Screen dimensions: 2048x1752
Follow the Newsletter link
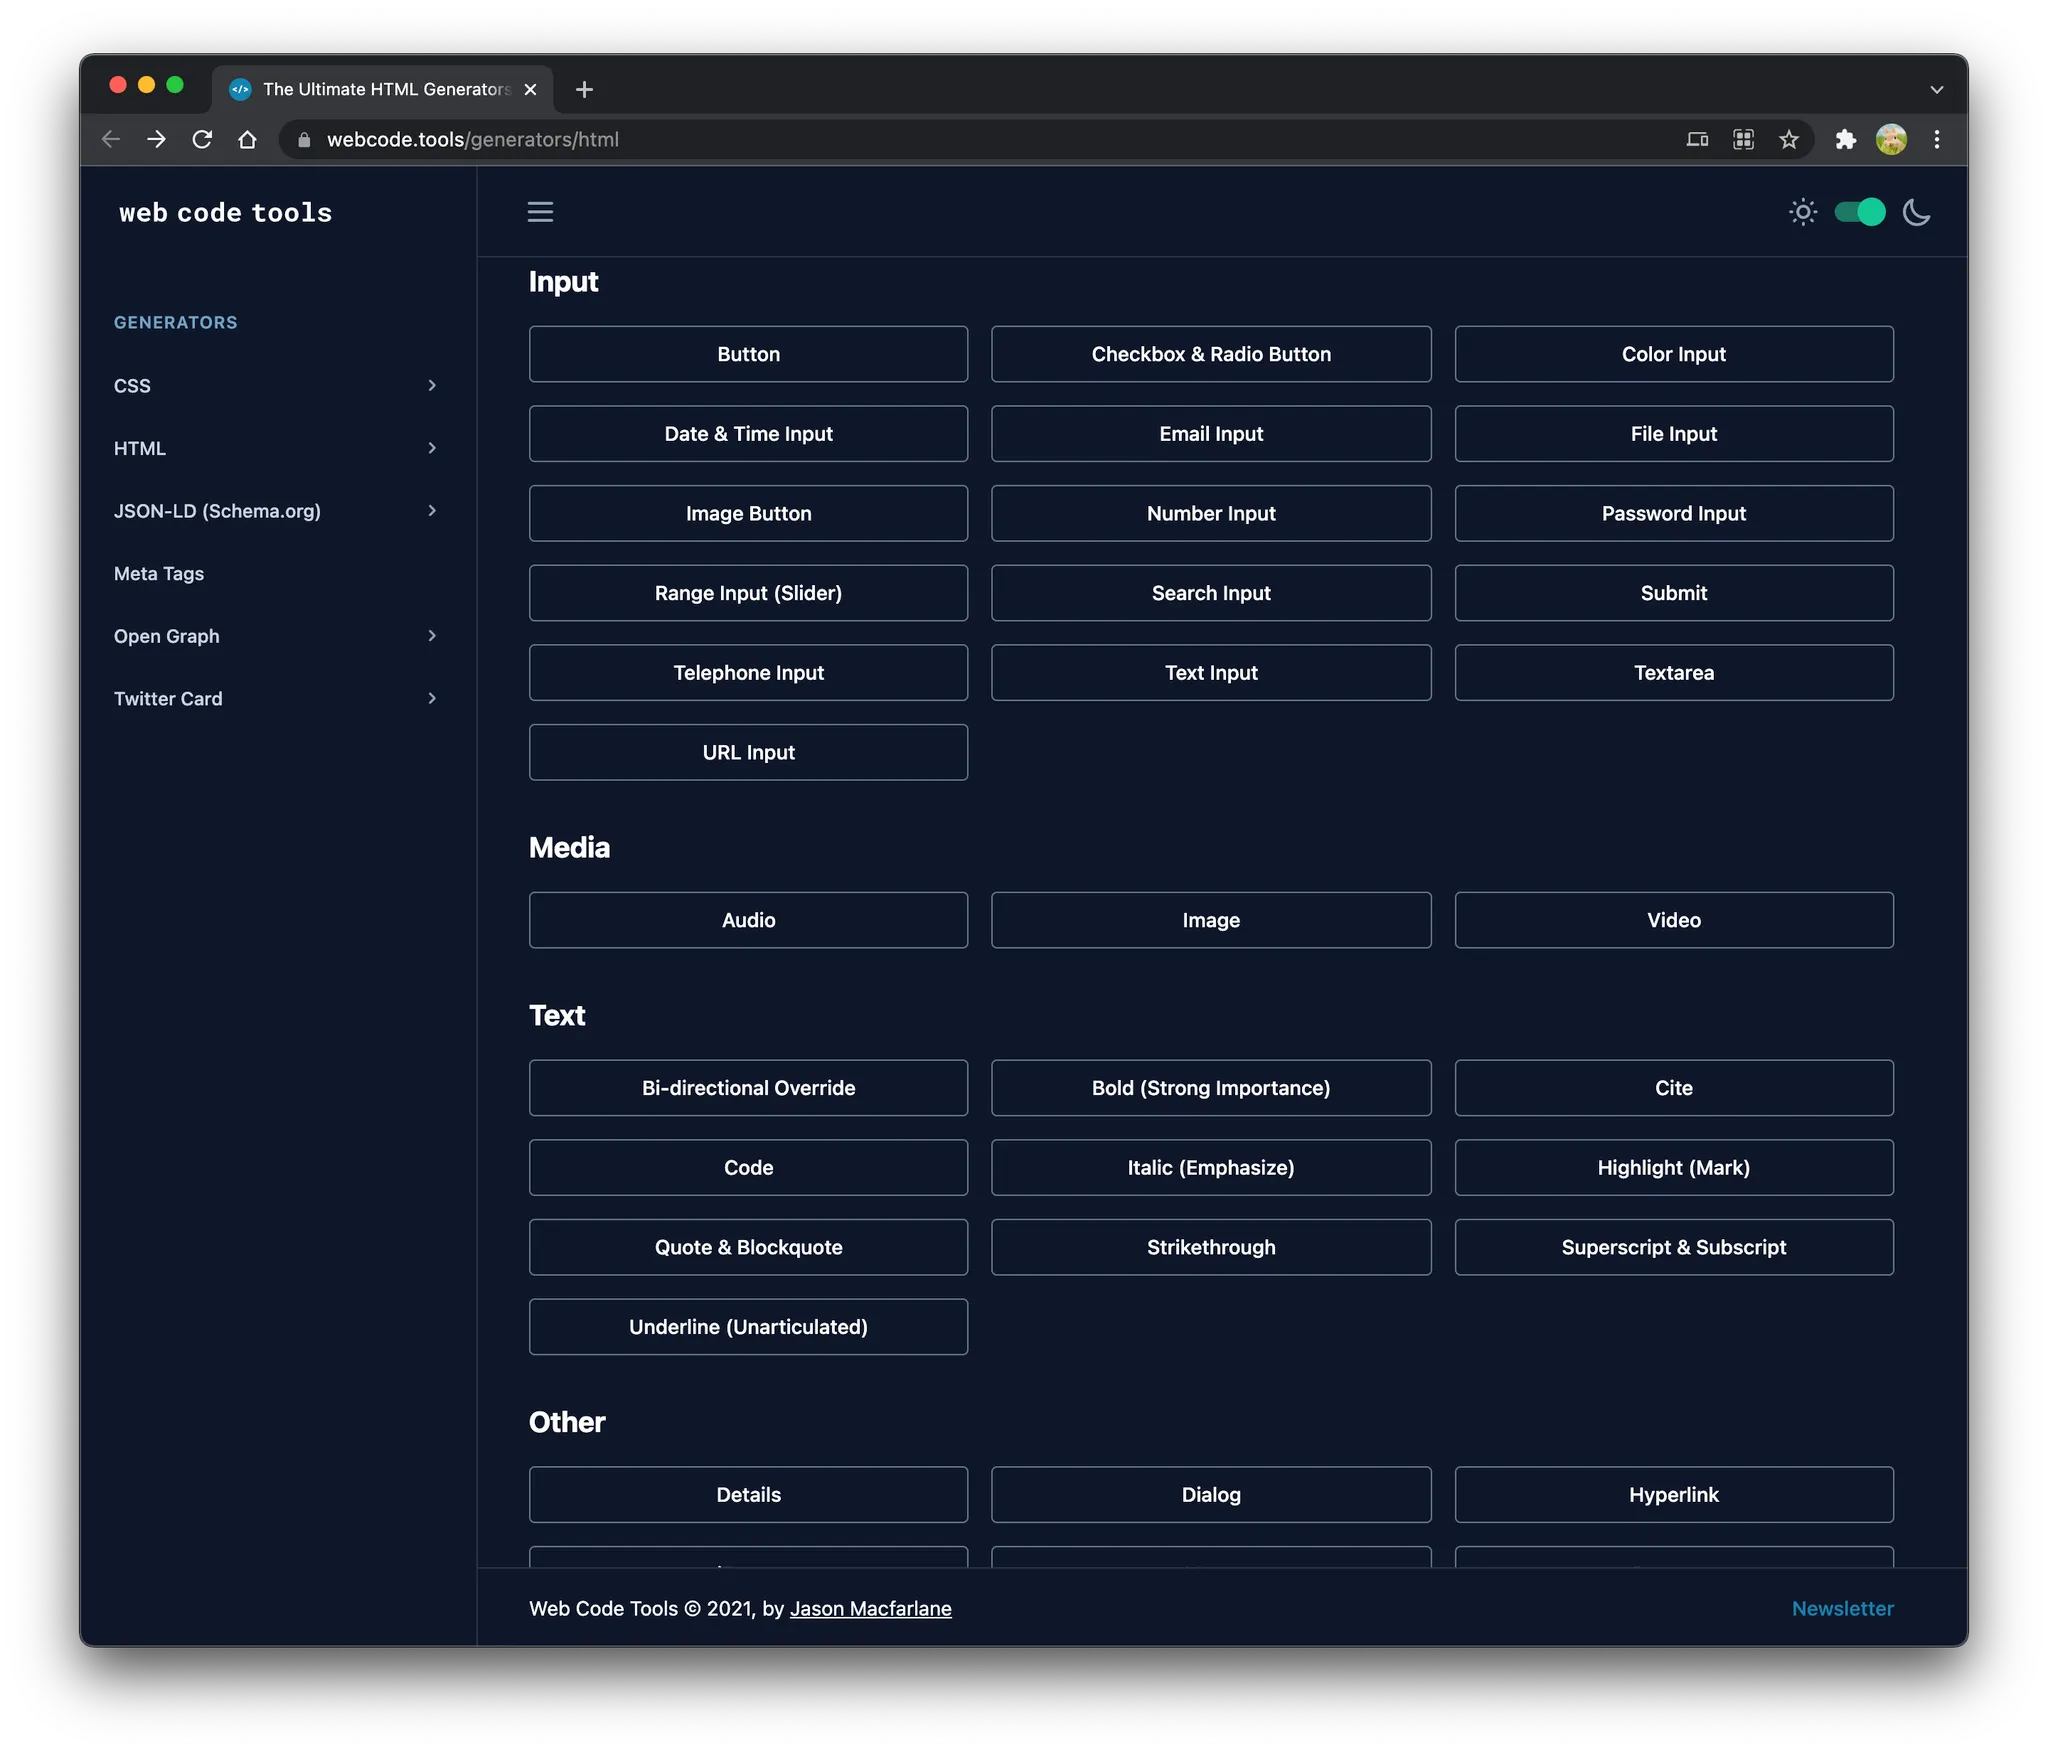[x=1842, y=1608]
